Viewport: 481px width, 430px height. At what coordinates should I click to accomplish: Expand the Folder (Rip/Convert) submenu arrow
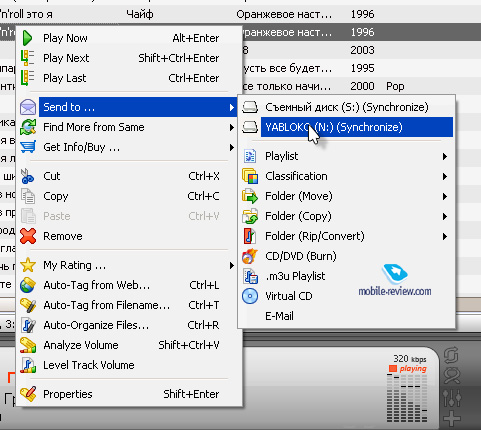445,236
